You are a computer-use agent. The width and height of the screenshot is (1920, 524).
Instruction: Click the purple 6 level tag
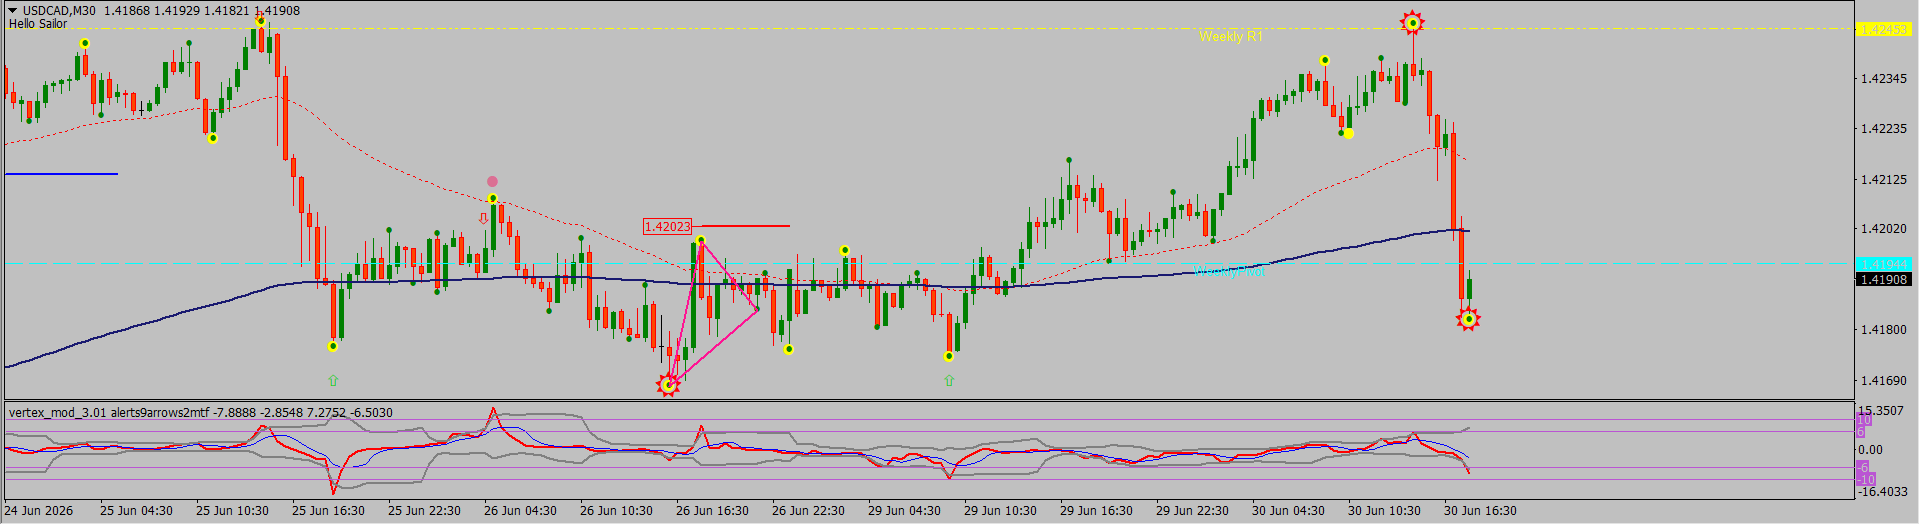tap(1861, 432)
